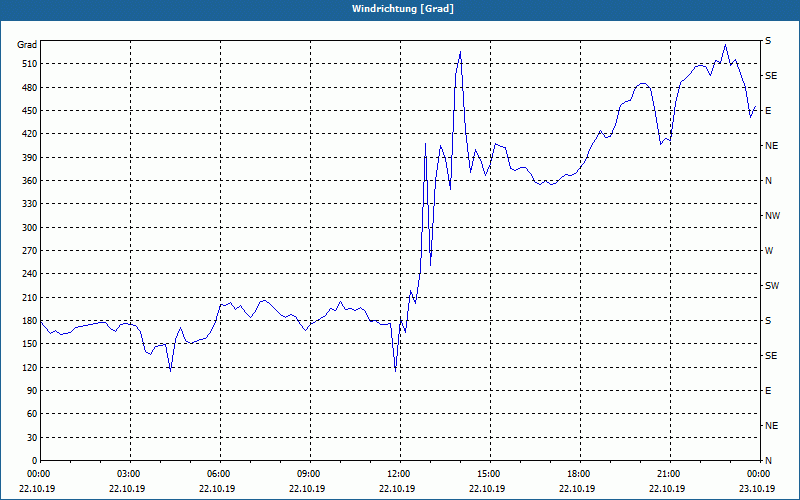Select the 300 degree axis label
The width and height of the screenshot is (800, 500).
coord(29,228)
